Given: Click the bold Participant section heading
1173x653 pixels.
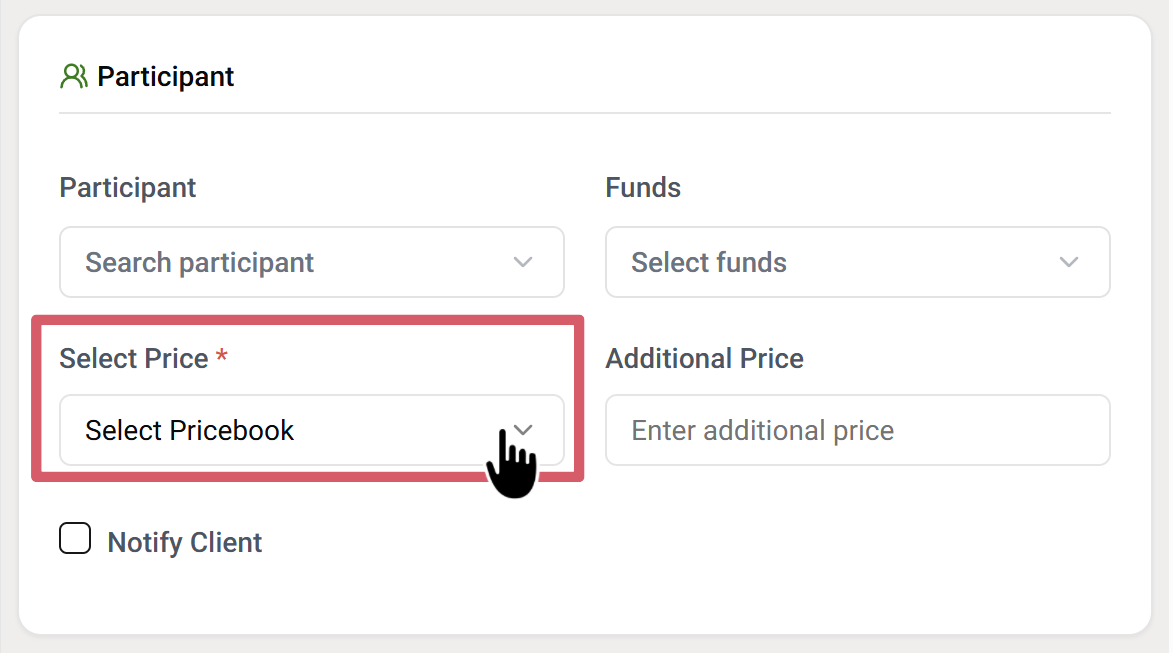Looking at the screenshot, I should click(165, 77).
